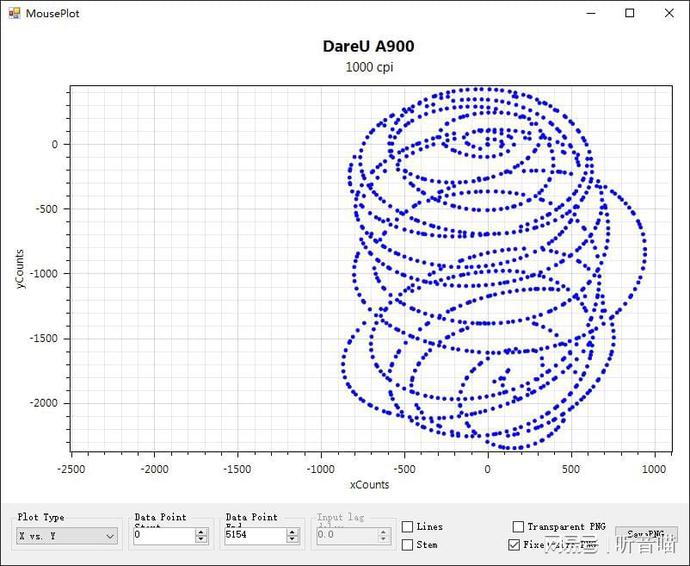The width and height of the screenshot is (690, 566).
Task: Click the MousePlot app icon in title bar
Action: [x=14, y=13]
